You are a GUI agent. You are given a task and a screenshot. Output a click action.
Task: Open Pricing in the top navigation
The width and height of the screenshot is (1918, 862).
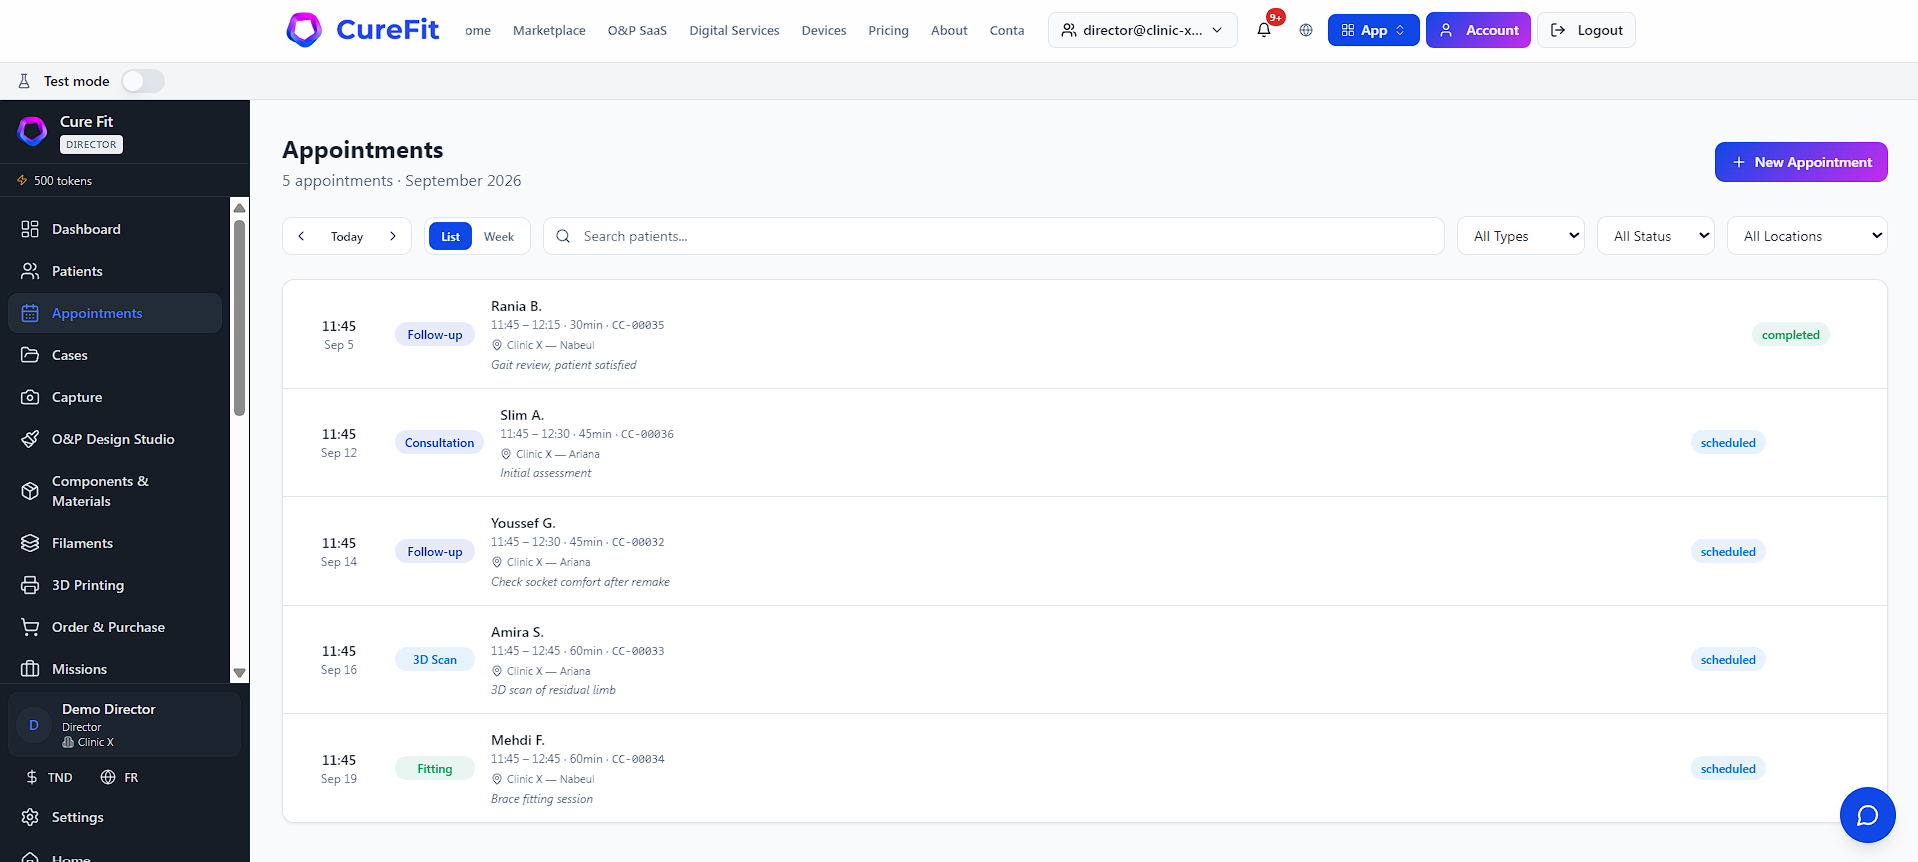[888, 30]
